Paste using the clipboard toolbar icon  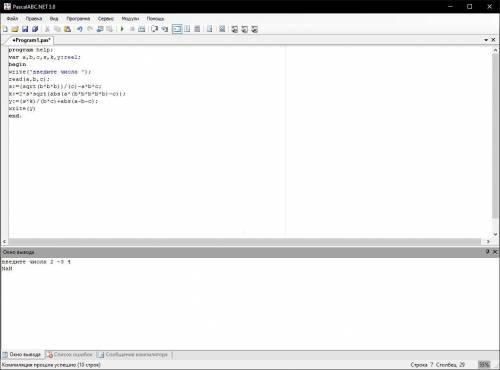click(68, 29)
